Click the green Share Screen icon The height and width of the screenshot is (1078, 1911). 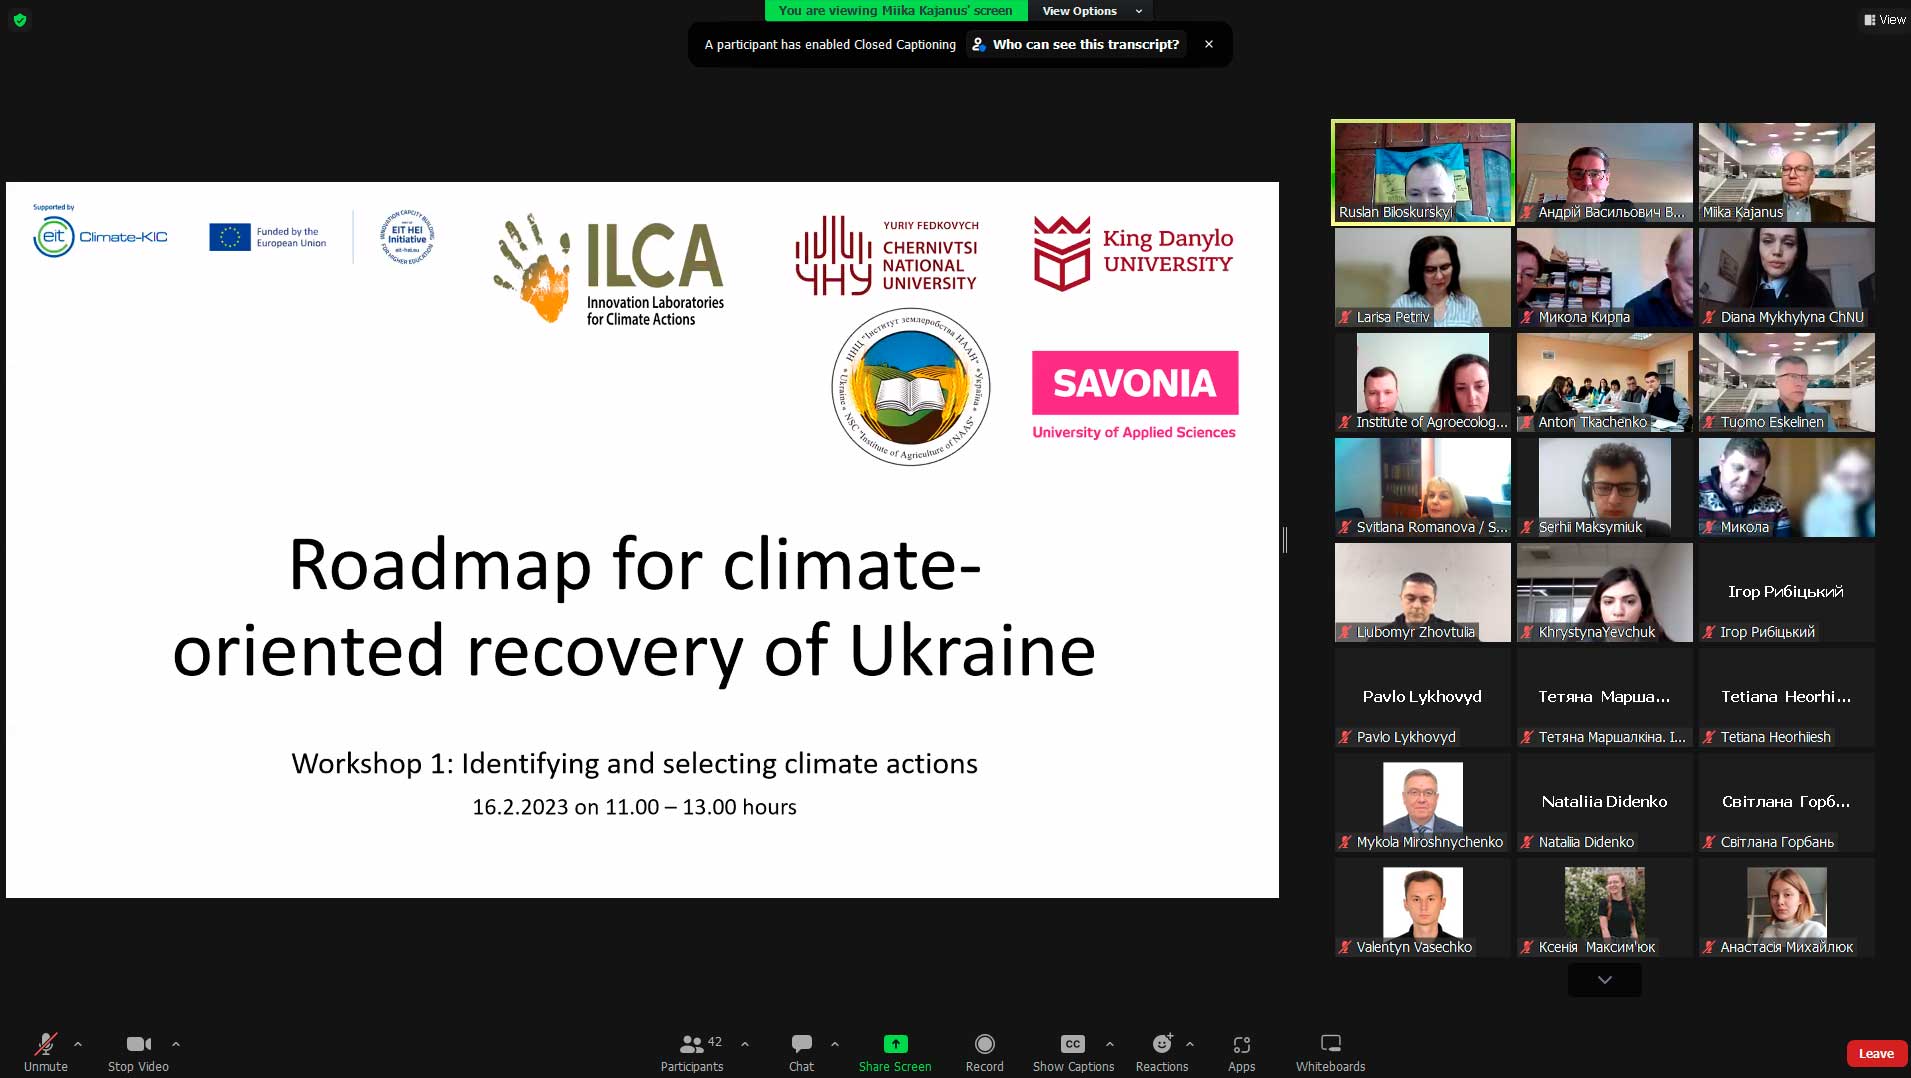click(x=895, y=1044)
